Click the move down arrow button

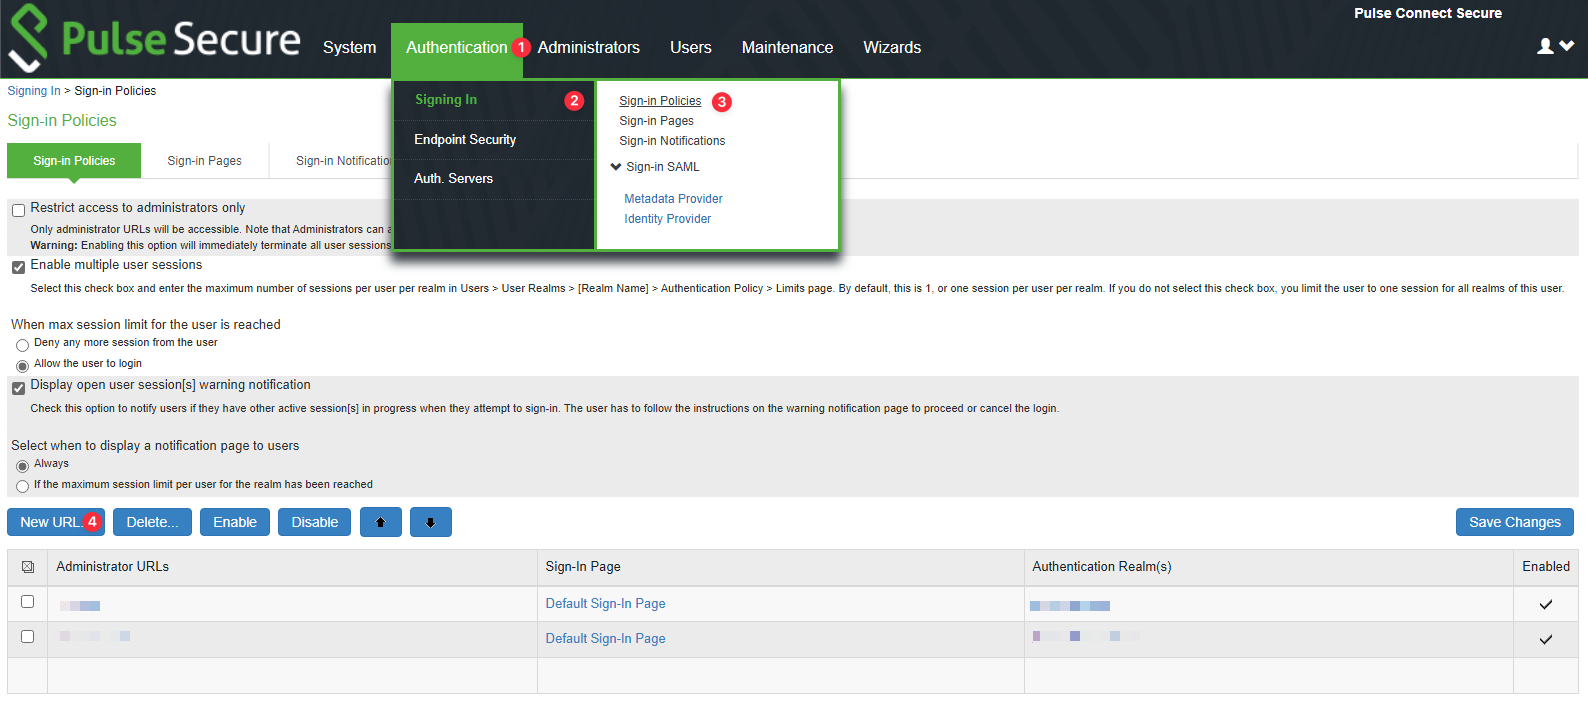click(430, 522)
